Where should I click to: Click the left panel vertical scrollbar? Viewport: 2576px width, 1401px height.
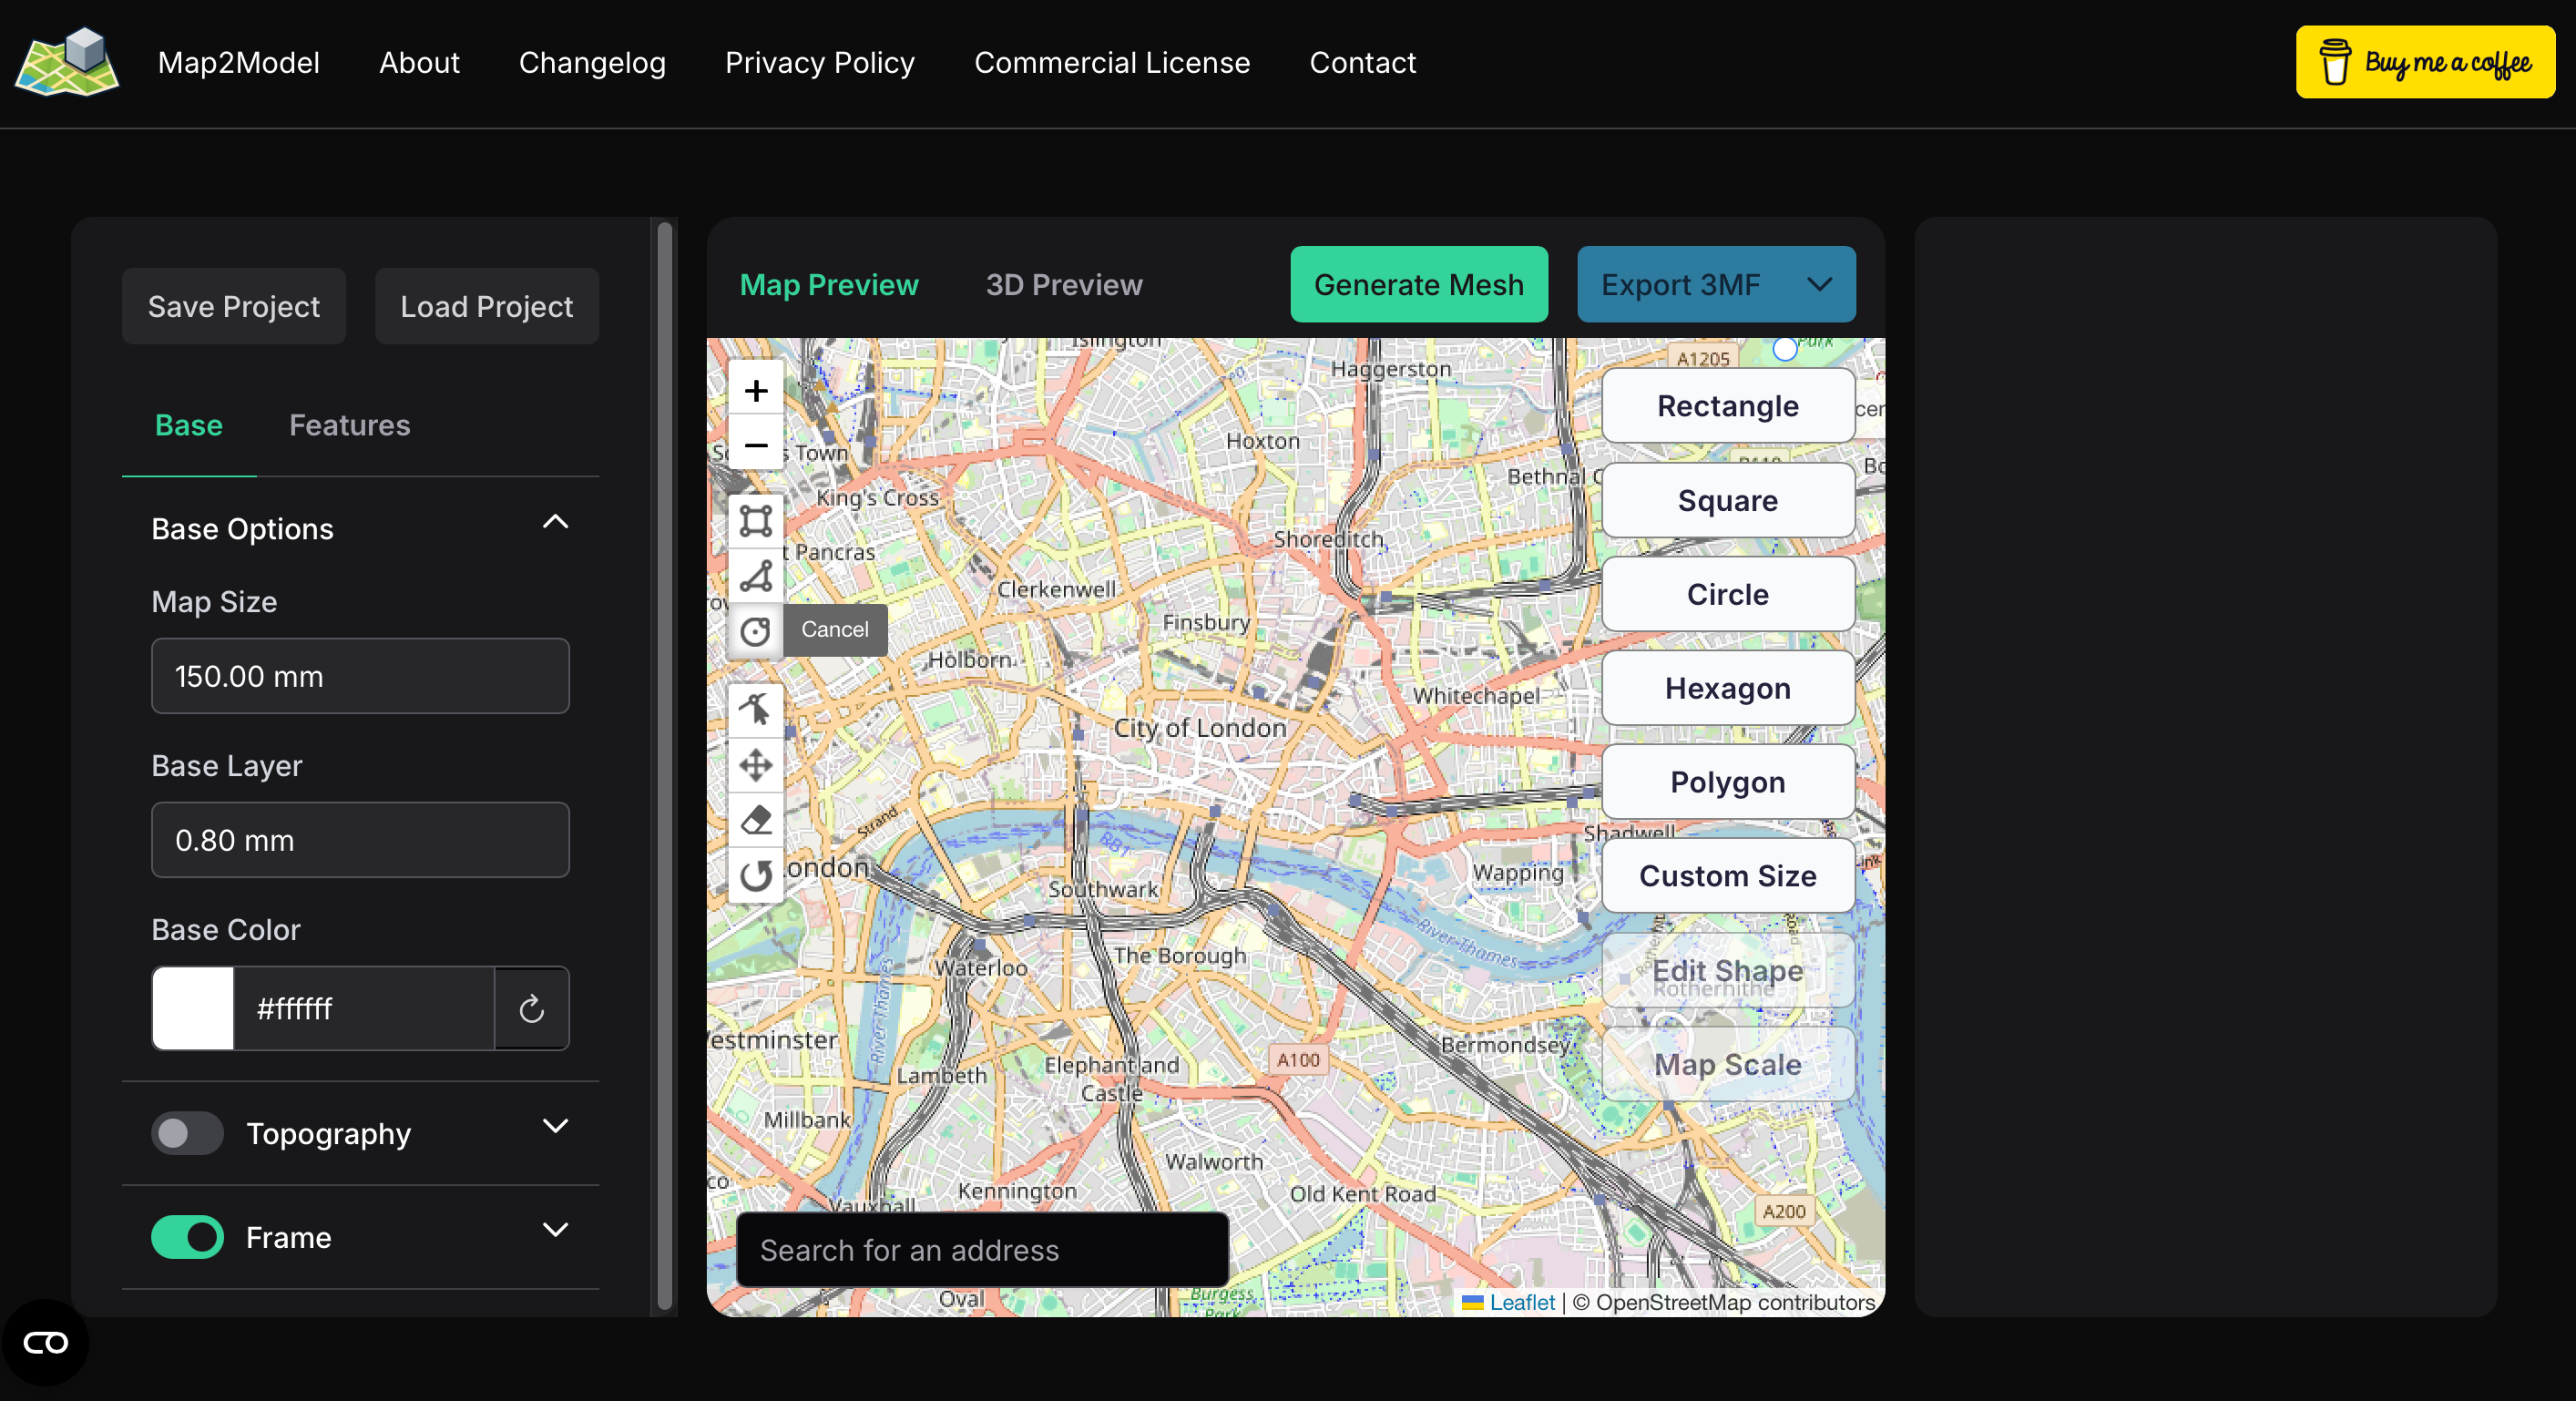(x=664, y=765)
